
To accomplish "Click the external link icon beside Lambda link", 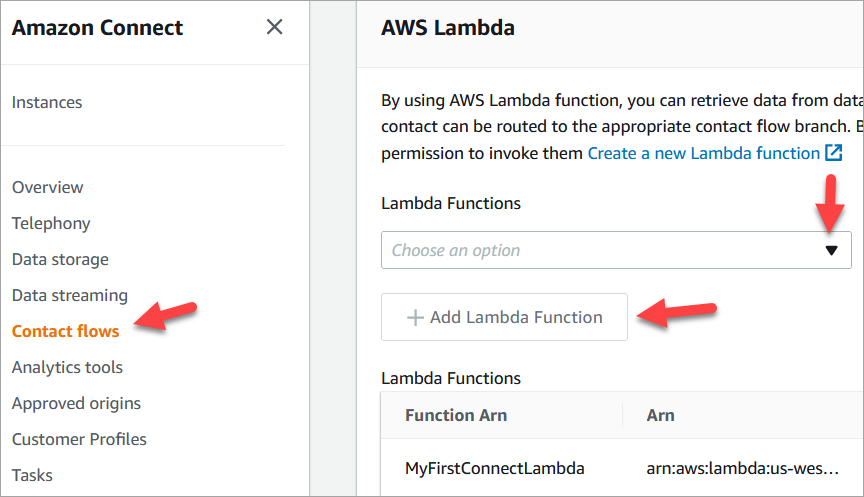I will click(833, 153).
